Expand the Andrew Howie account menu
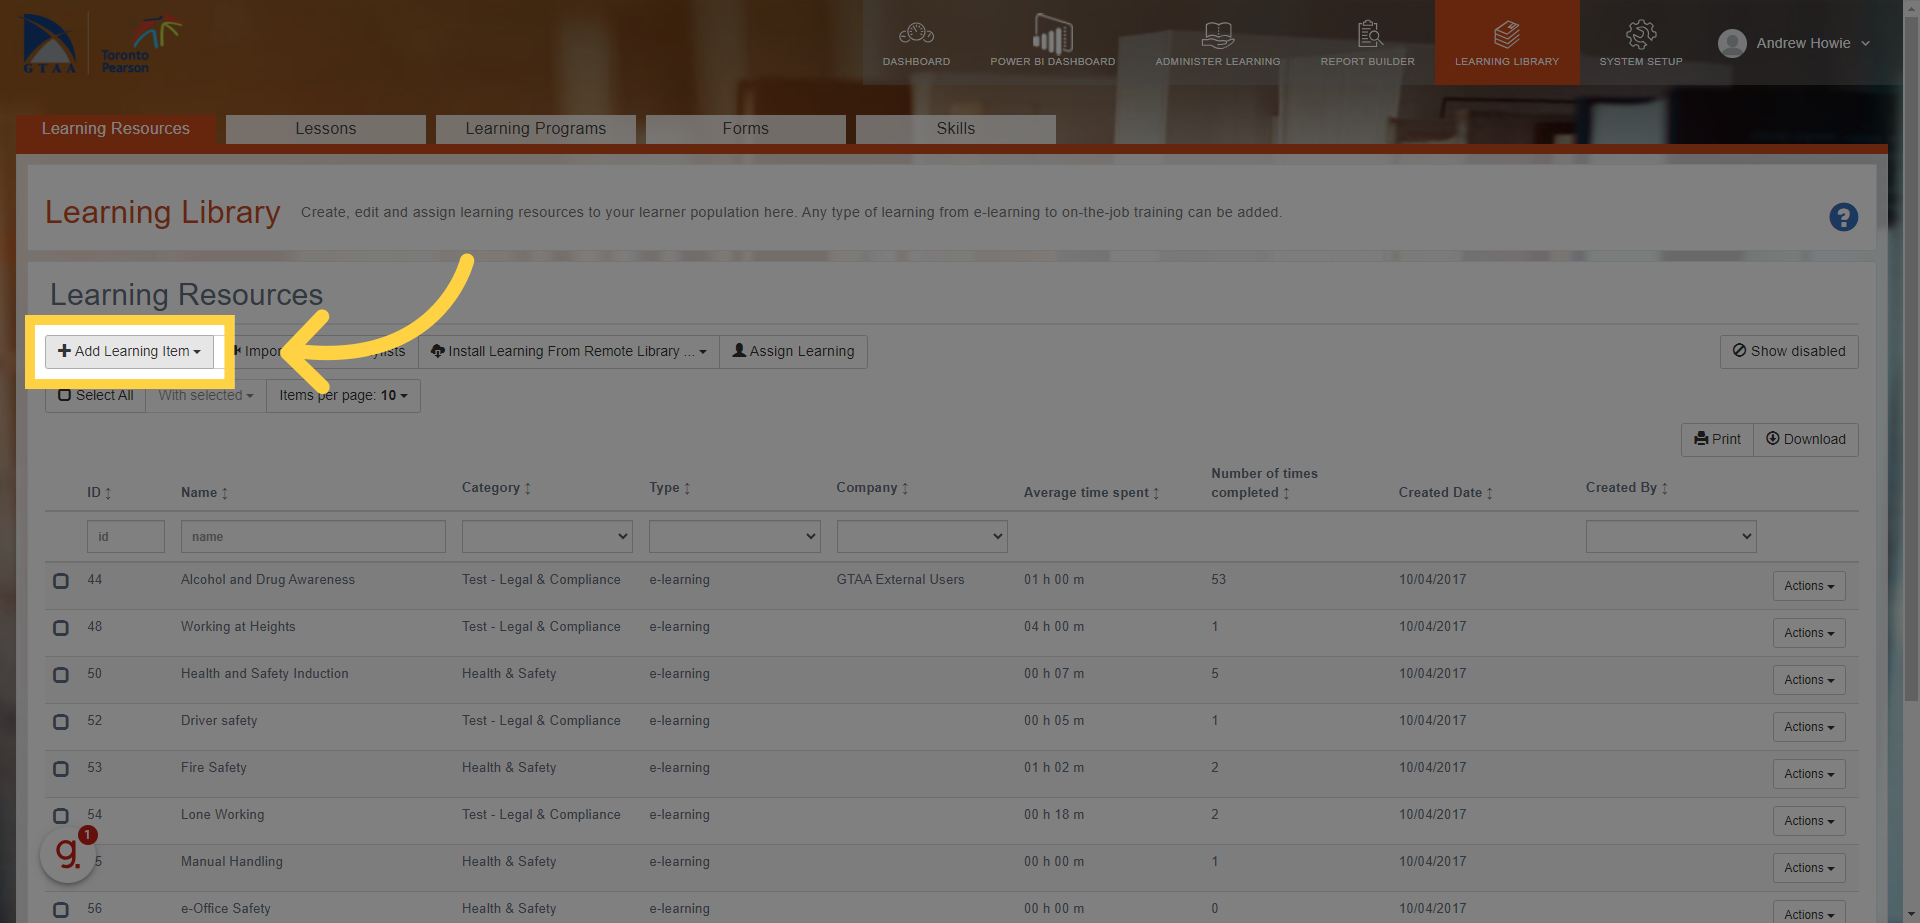The width and height of the screenshot is (1920, 923). (x=1813, y=43)
